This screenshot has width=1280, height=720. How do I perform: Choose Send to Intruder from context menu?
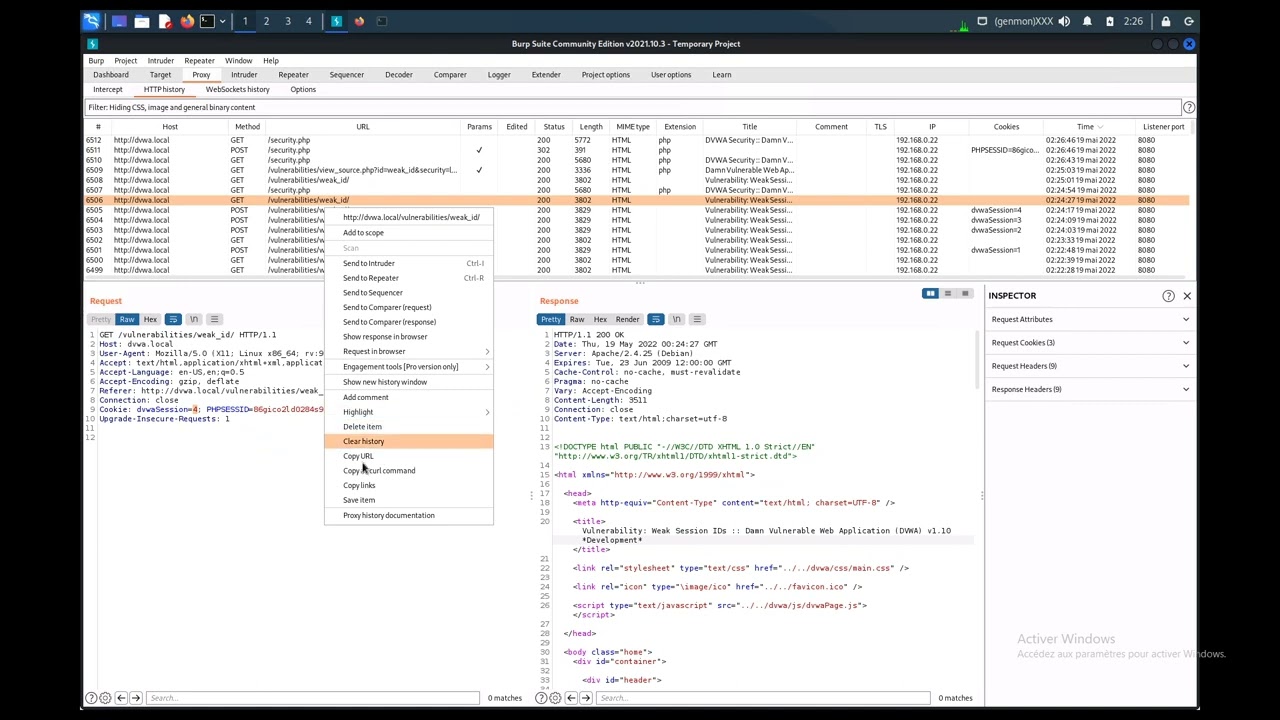(x=409, y=263)
